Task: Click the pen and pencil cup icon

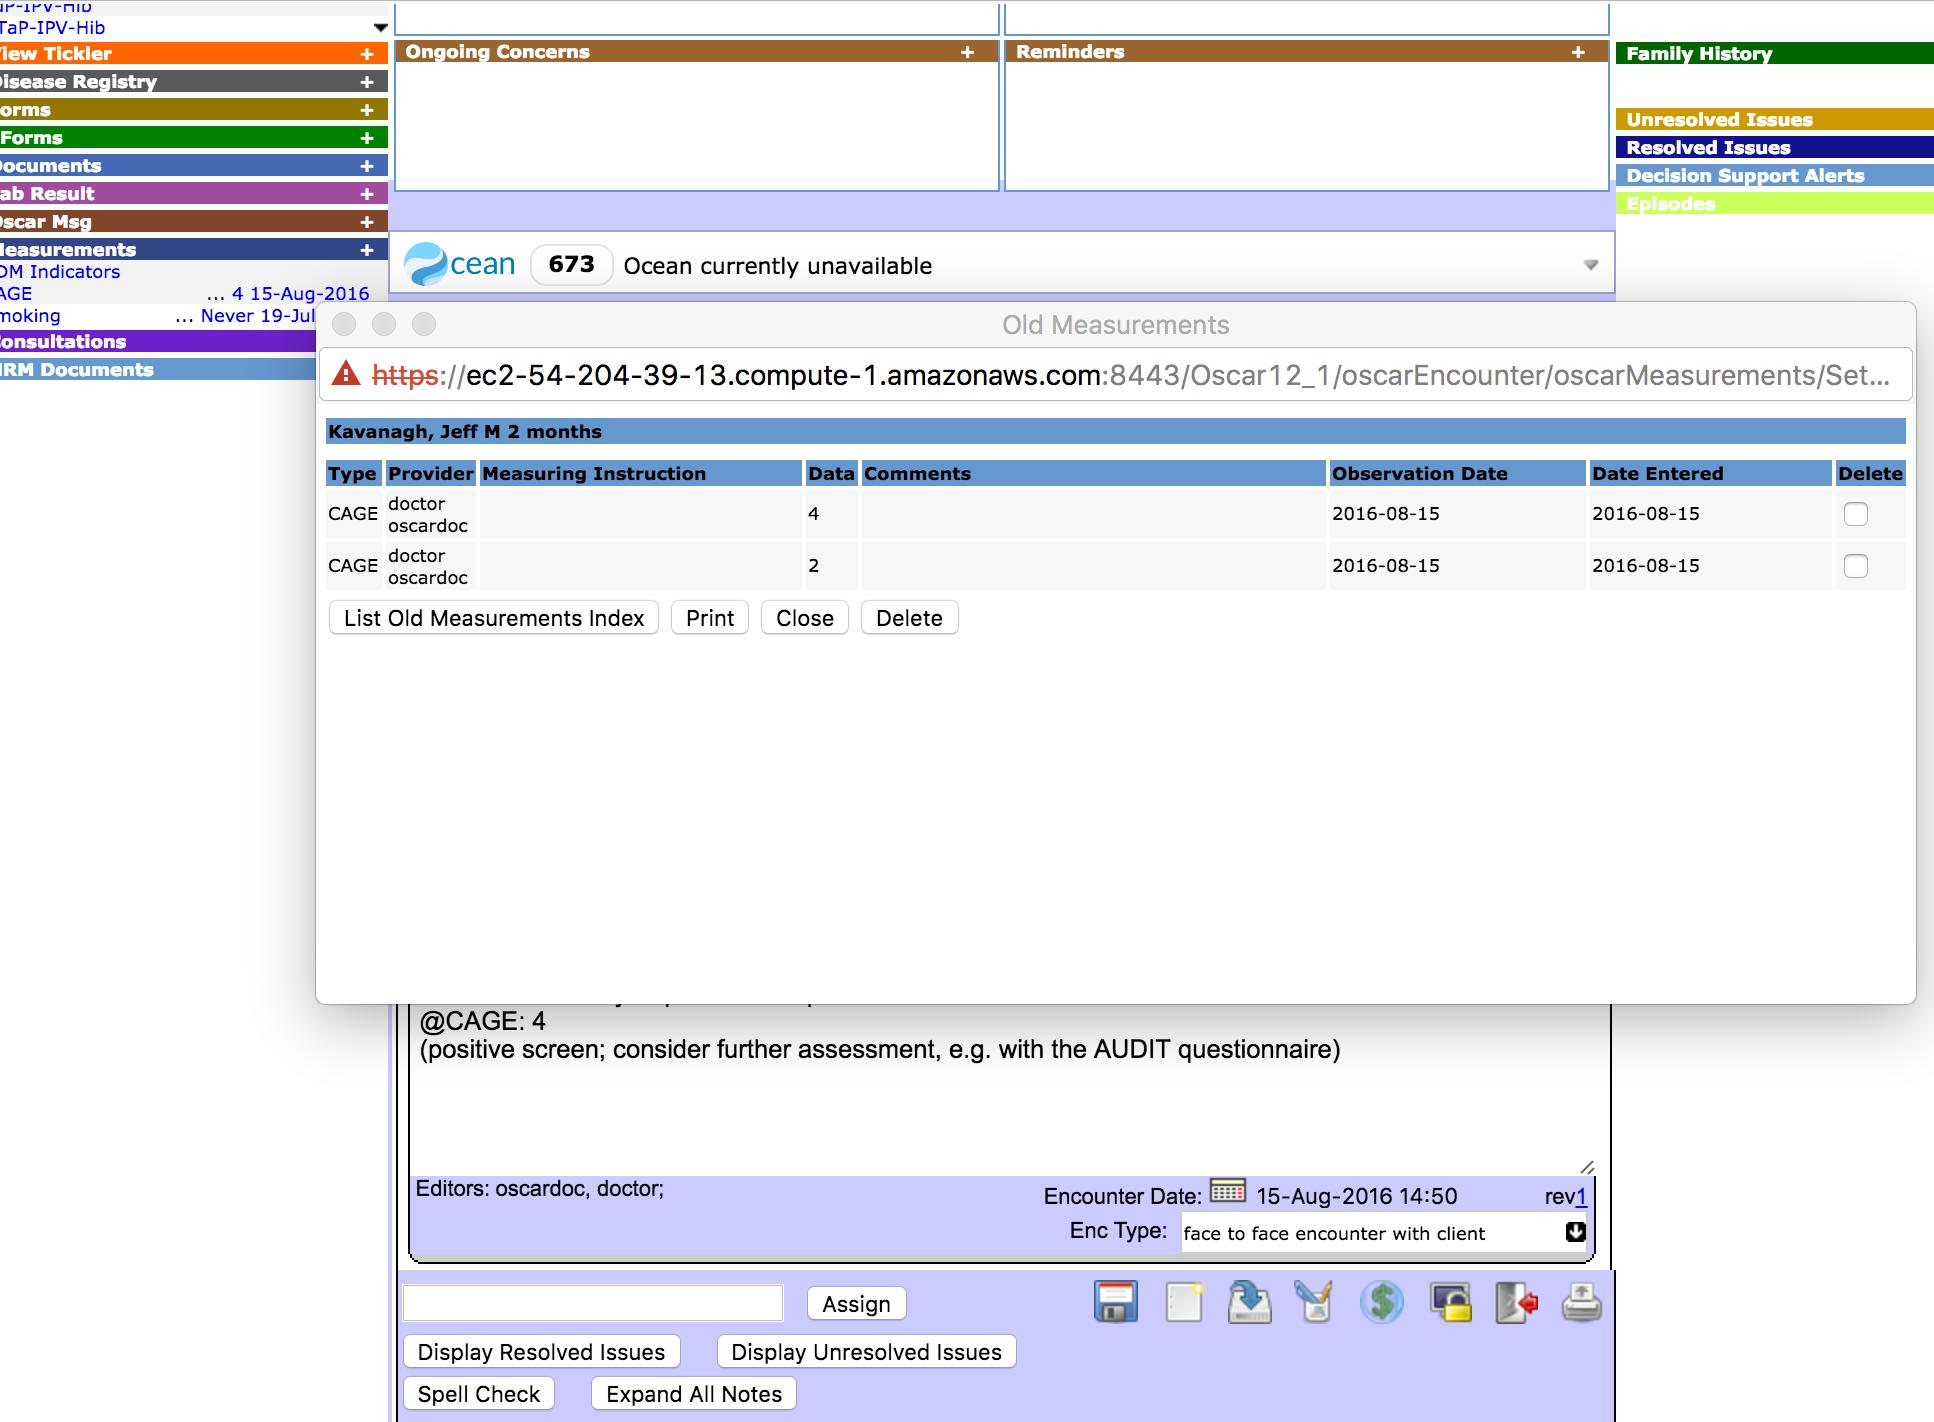Action: tap(1315, 1303)
